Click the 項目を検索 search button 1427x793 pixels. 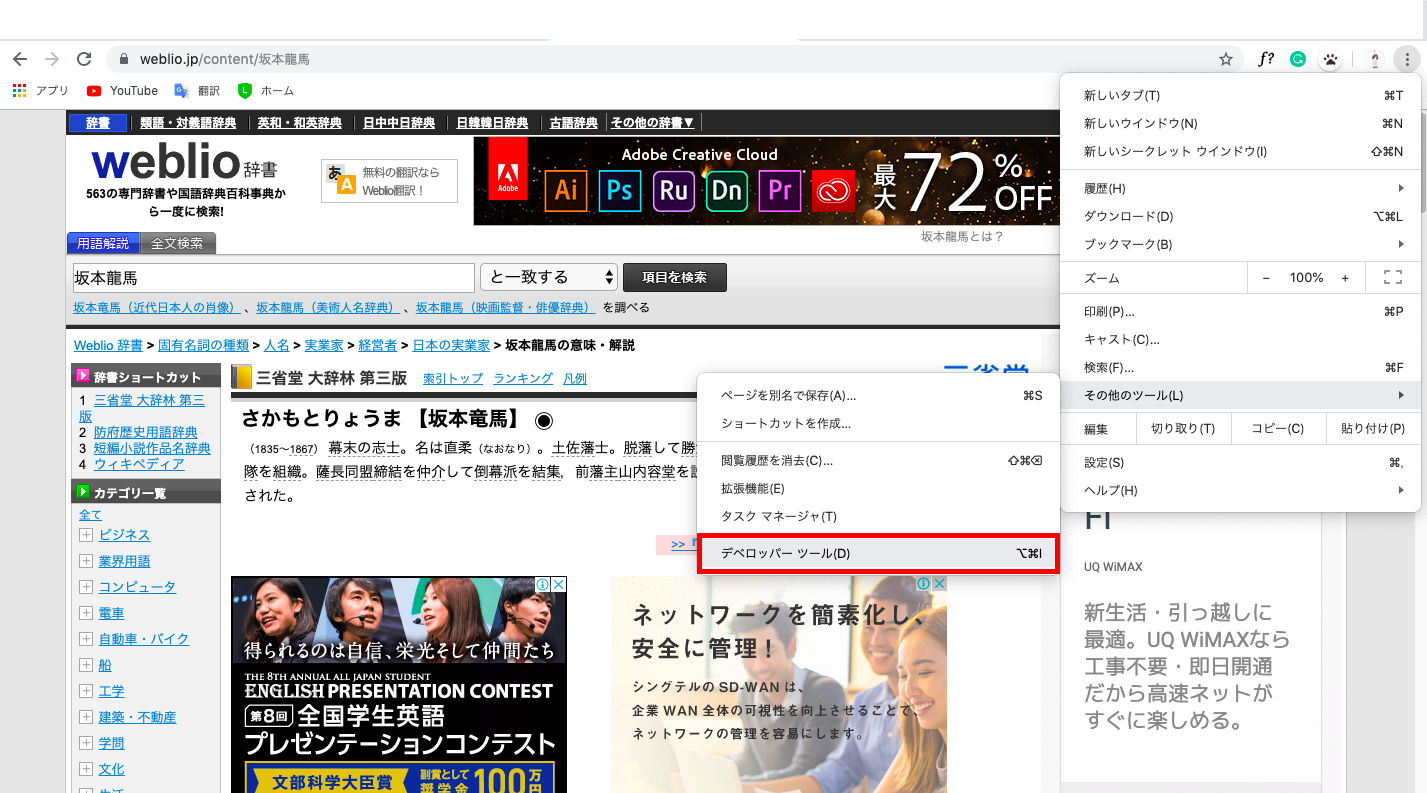pos(674,277)
